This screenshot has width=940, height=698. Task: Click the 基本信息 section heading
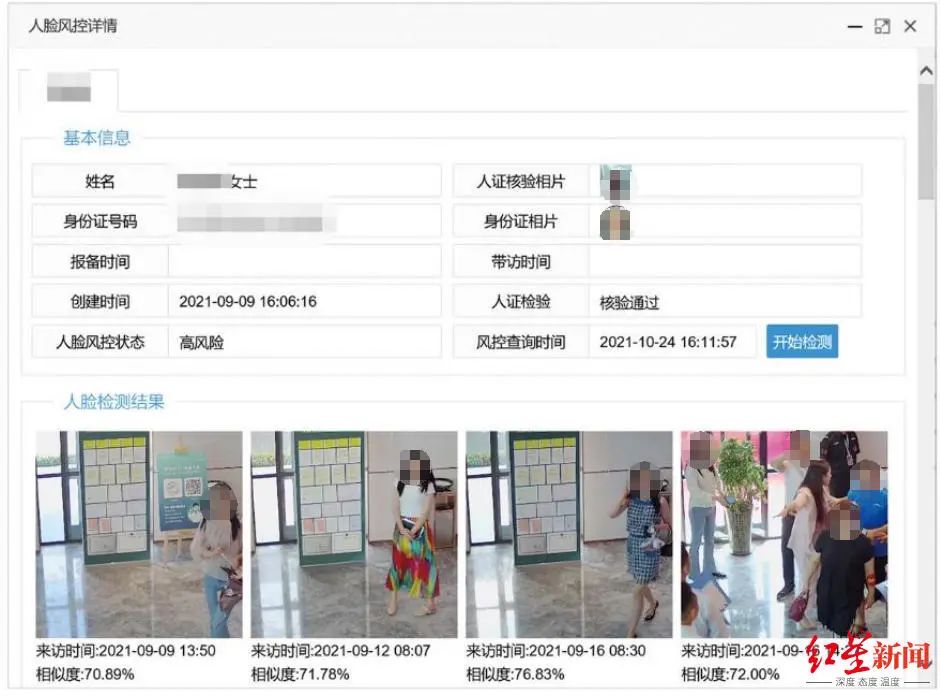coord(97,138)
